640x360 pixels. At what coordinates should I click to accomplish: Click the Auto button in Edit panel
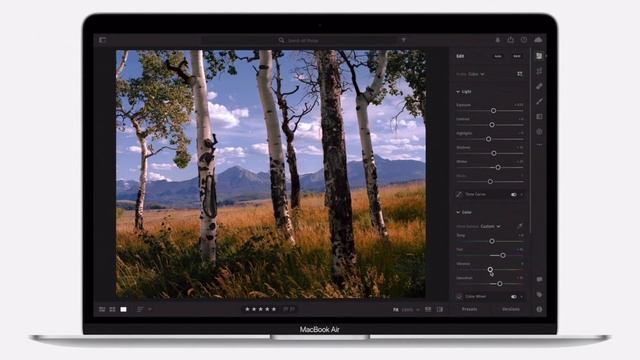tap(498, 56)
